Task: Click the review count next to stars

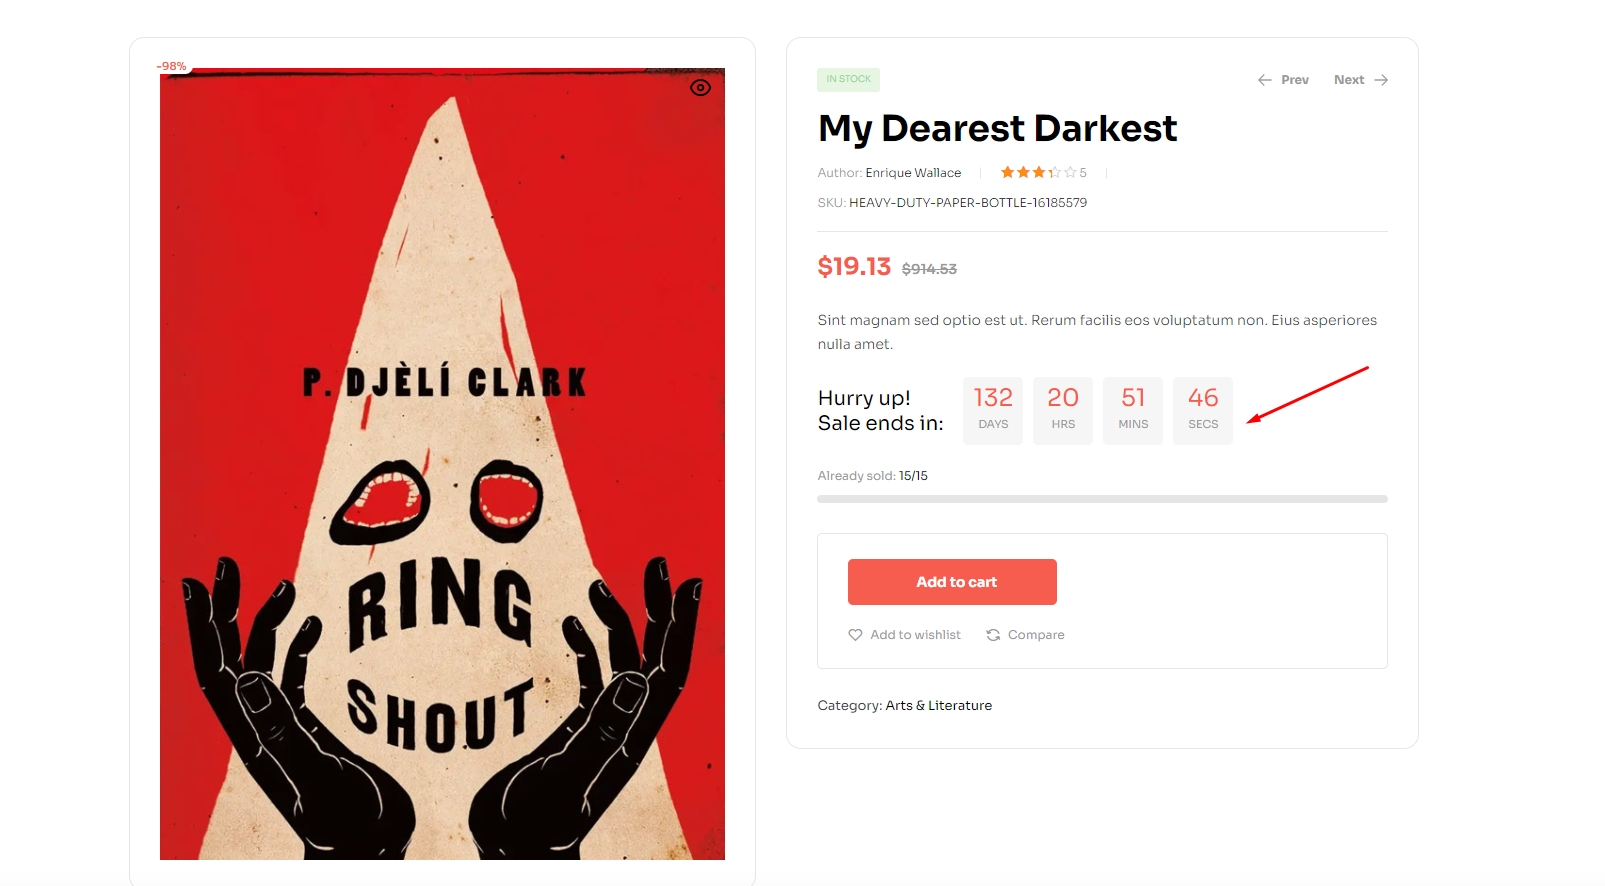Action: click(1083, 173)
